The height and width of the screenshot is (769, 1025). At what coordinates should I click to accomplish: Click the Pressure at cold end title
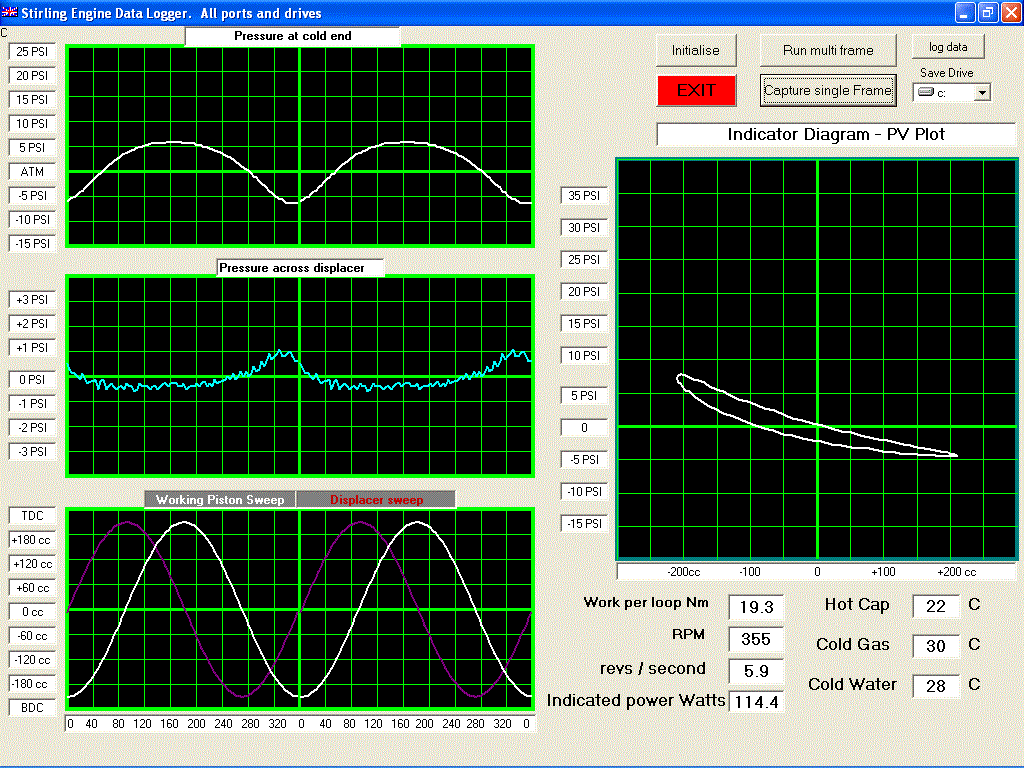292,36
